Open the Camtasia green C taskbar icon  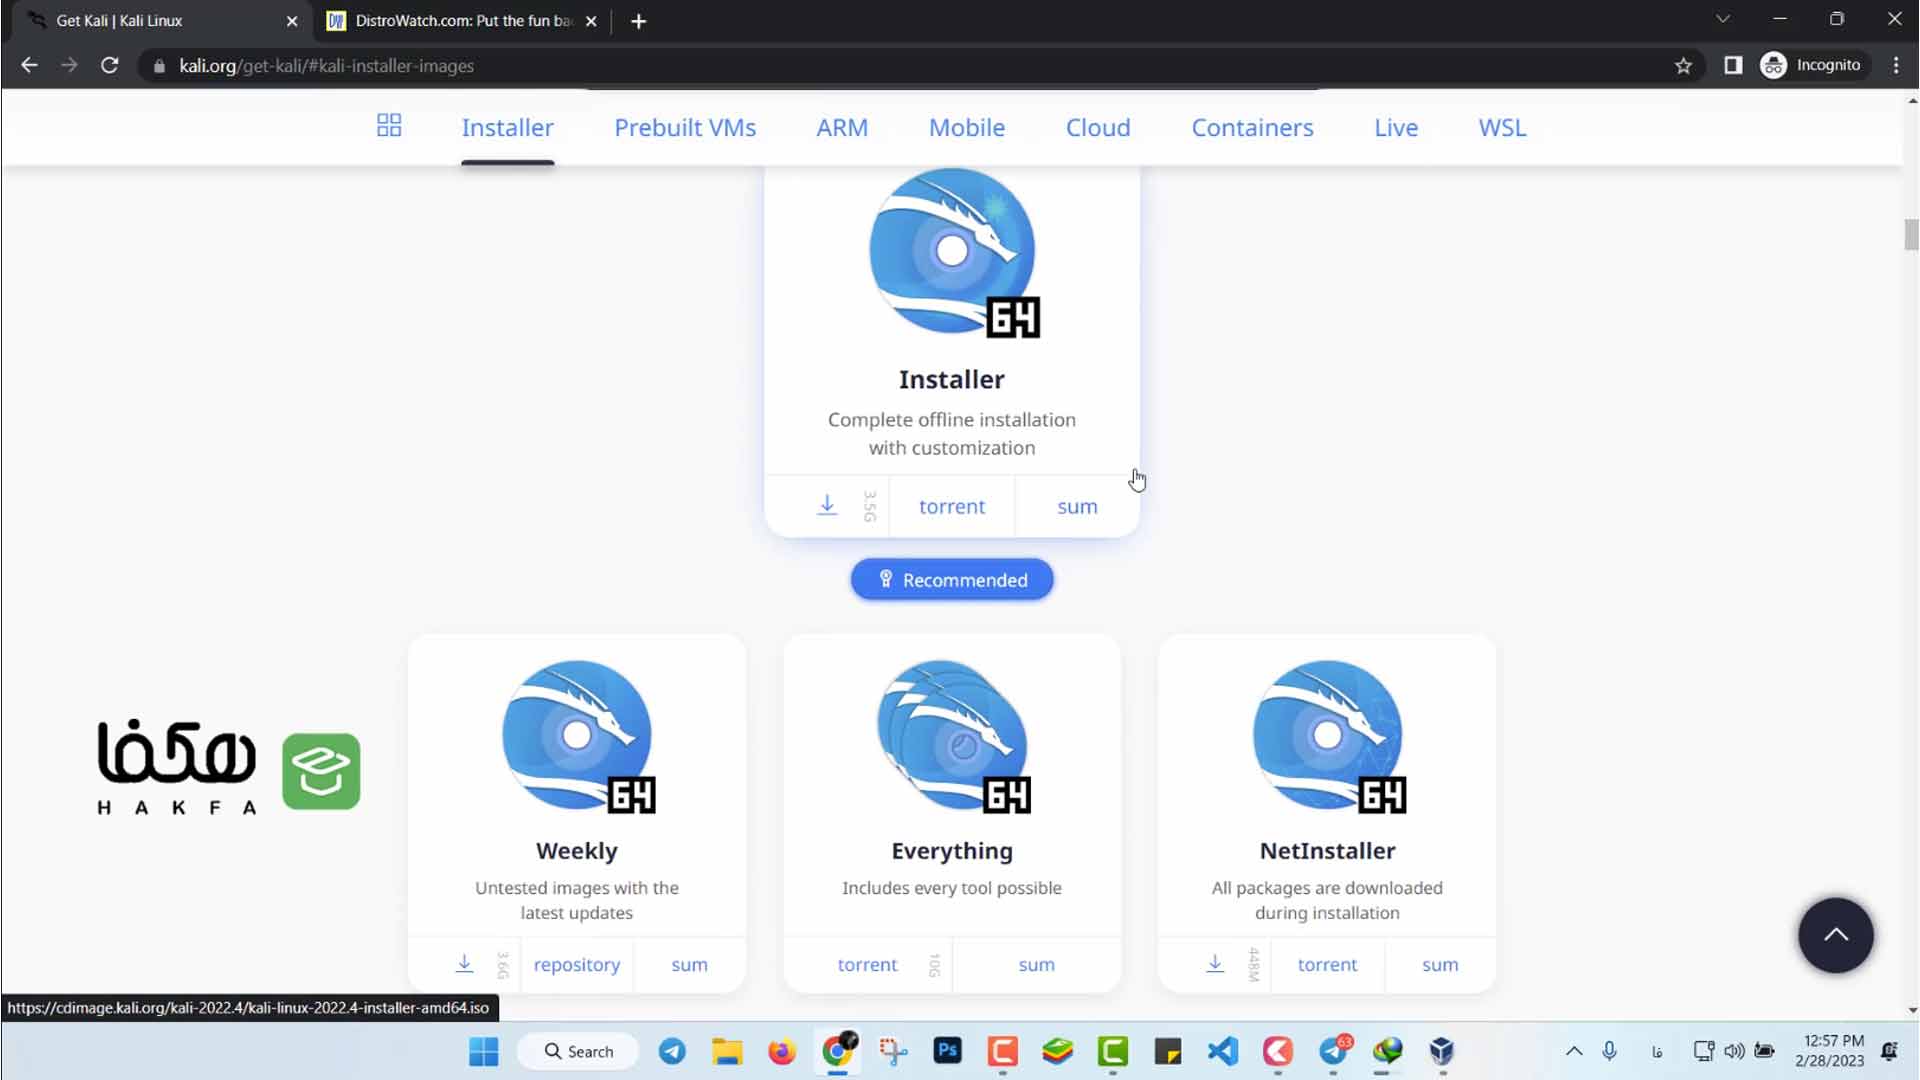point(1112,1051)
